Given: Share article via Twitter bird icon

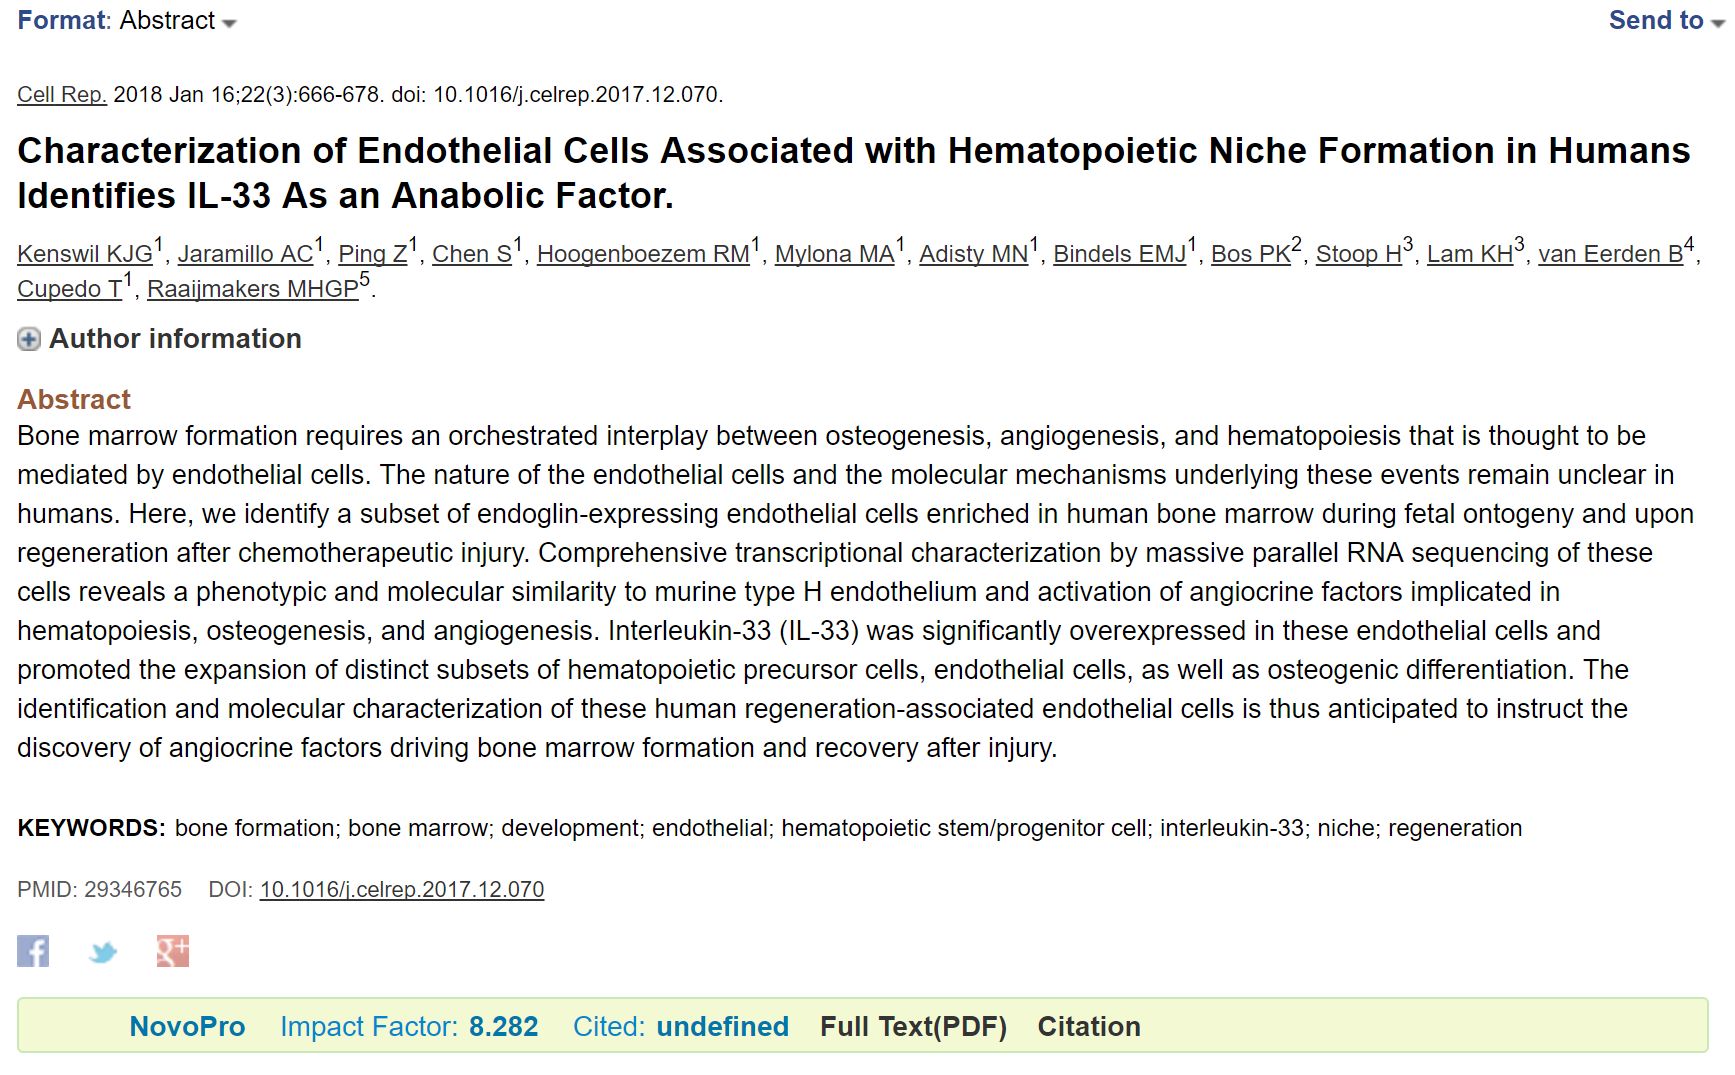Looking at the screenshot, I should [103, 951].
